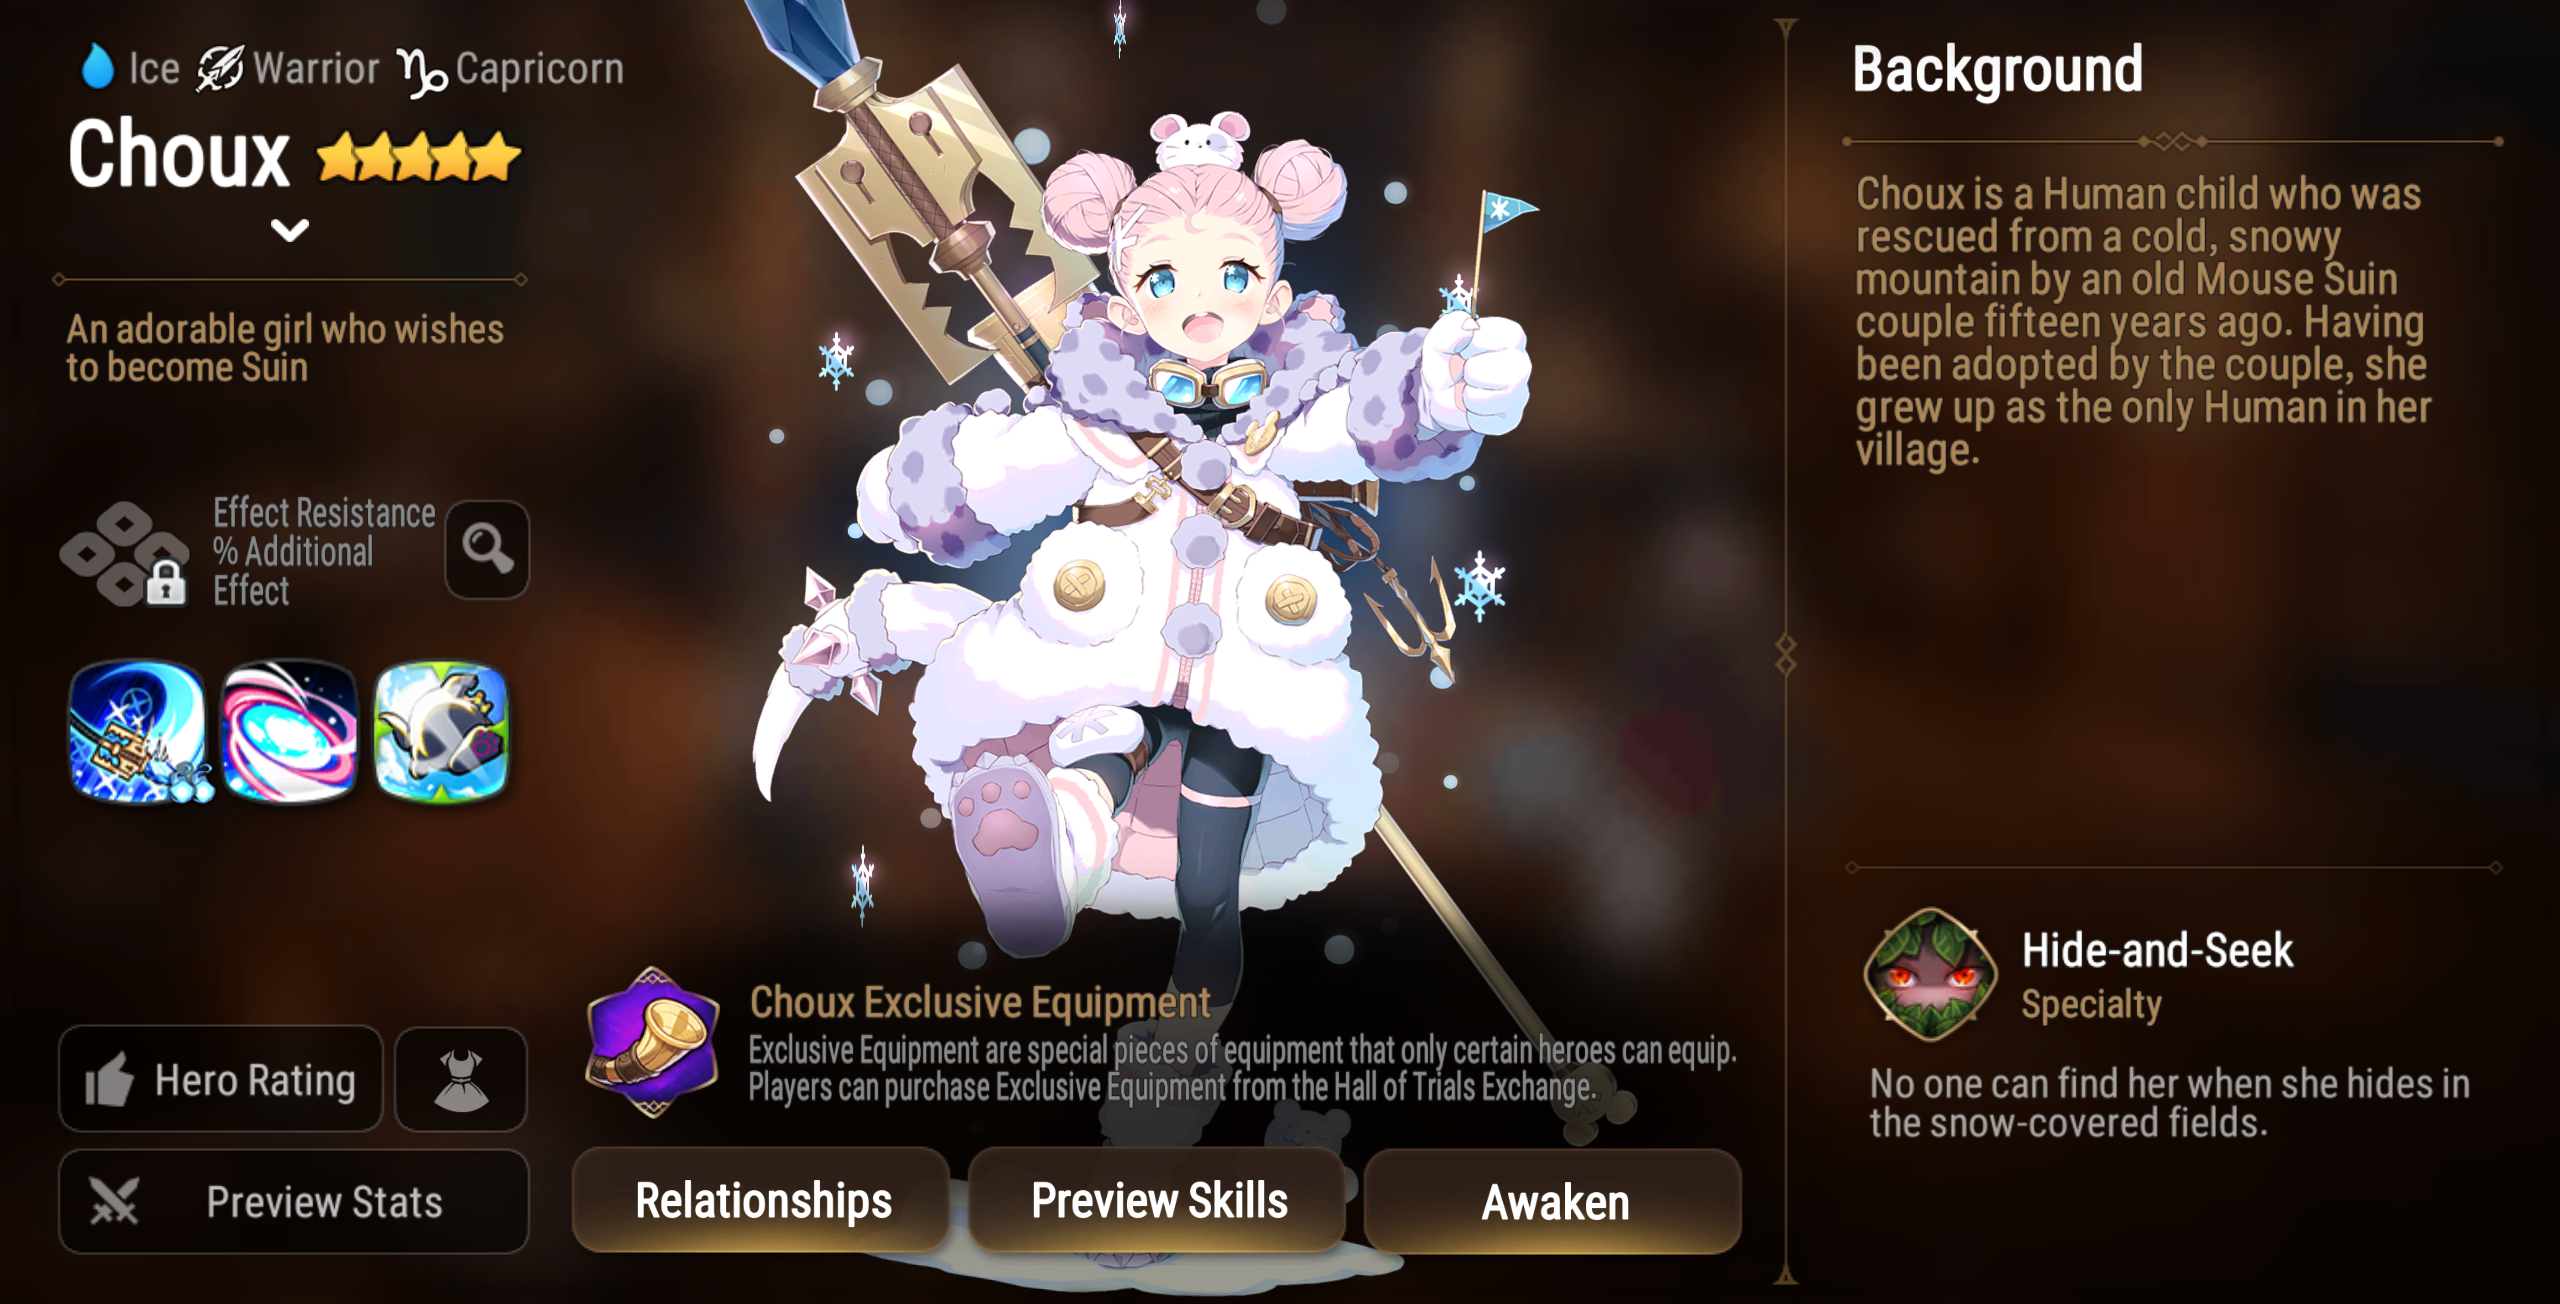2560x1304 pixels.
Task: Tap the Choux Exclusive Equipment horn icon
Action: pyautogui.click(x=653, y=1042)
